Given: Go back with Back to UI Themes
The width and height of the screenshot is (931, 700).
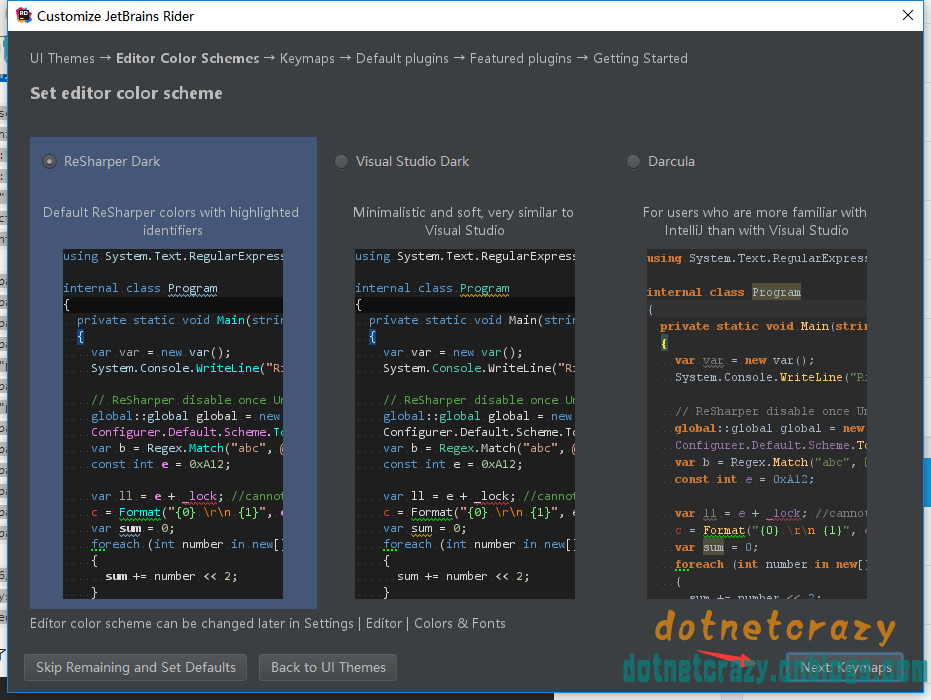Looking at the screenshot, I should [x=328, y=667].
